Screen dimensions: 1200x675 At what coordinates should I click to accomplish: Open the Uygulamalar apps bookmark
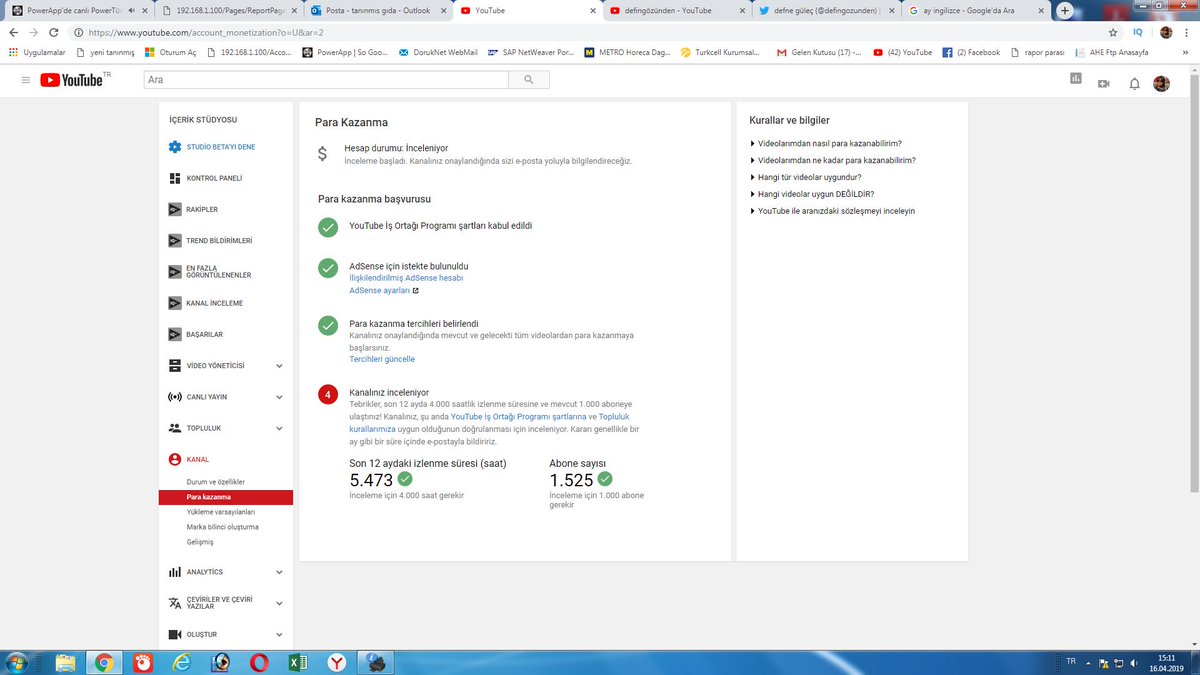pyautogui.click(x=36, y=52)
